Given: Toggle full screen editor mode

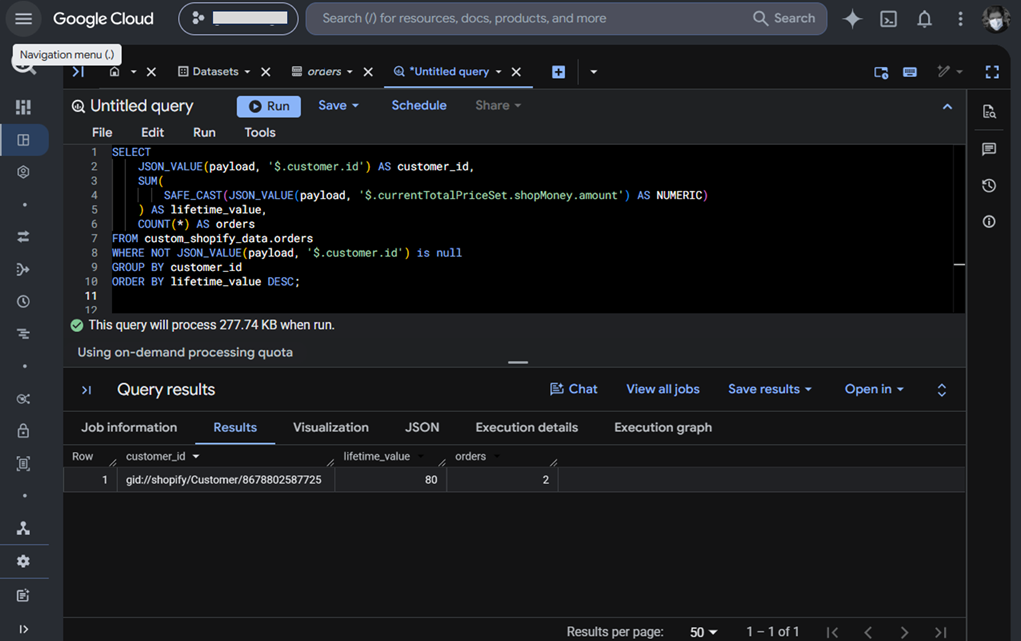Looking at the screenshot, I should pyautogui.click(x=992, y=72).
